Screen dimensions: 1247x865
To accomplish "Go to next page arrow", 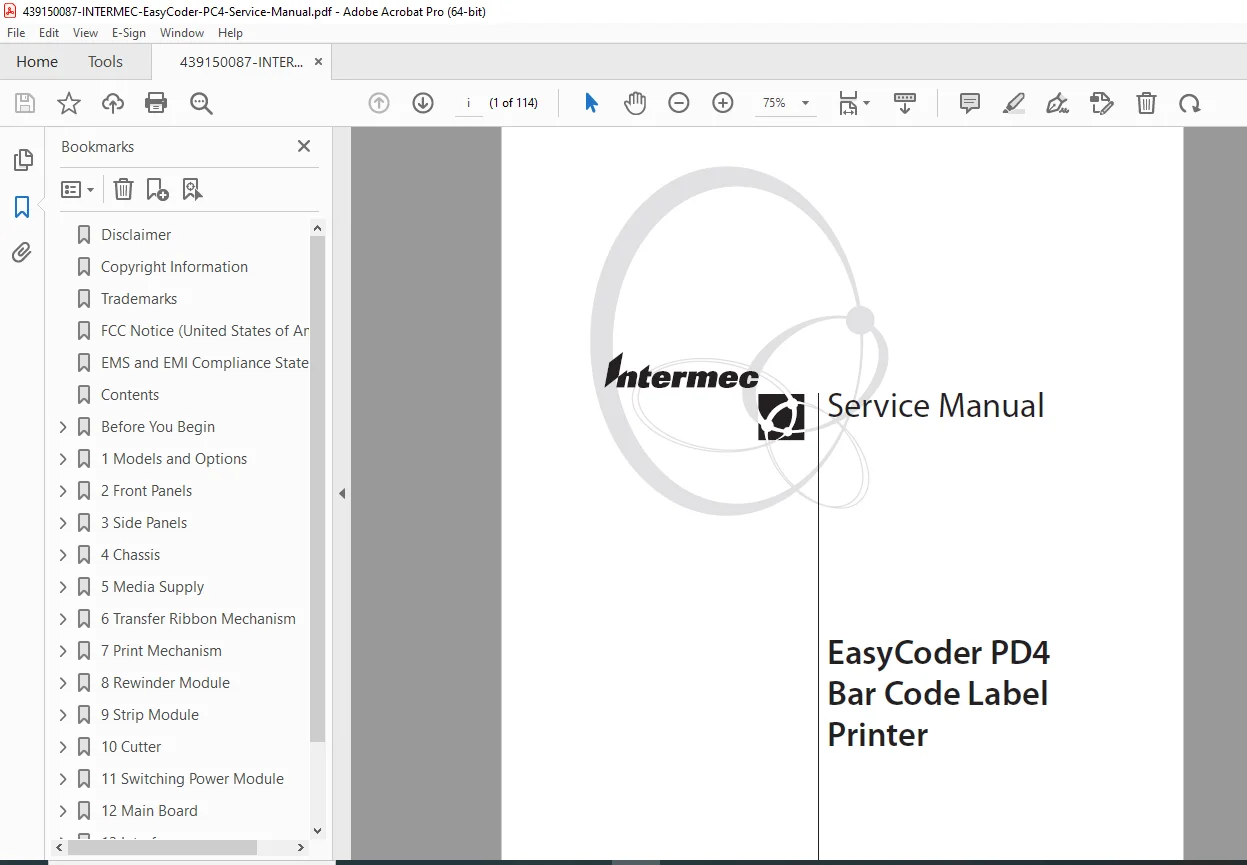I will (423, 103).
